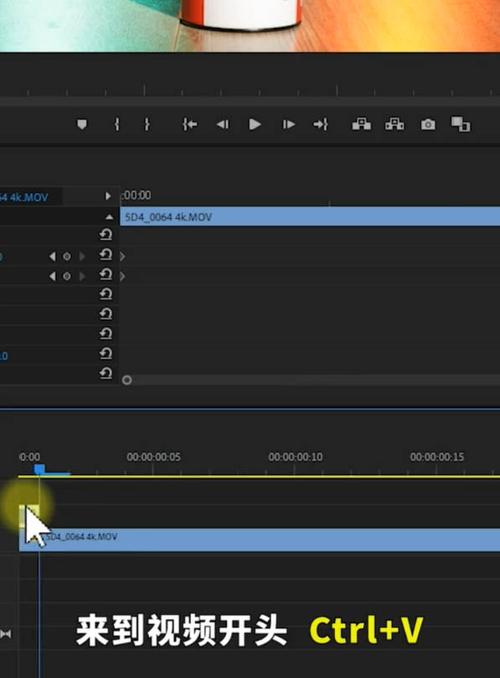Click the right arrow beside the 4k.MOV label
The width and height of the screenshot is (500, 678).
pos(108,196)
